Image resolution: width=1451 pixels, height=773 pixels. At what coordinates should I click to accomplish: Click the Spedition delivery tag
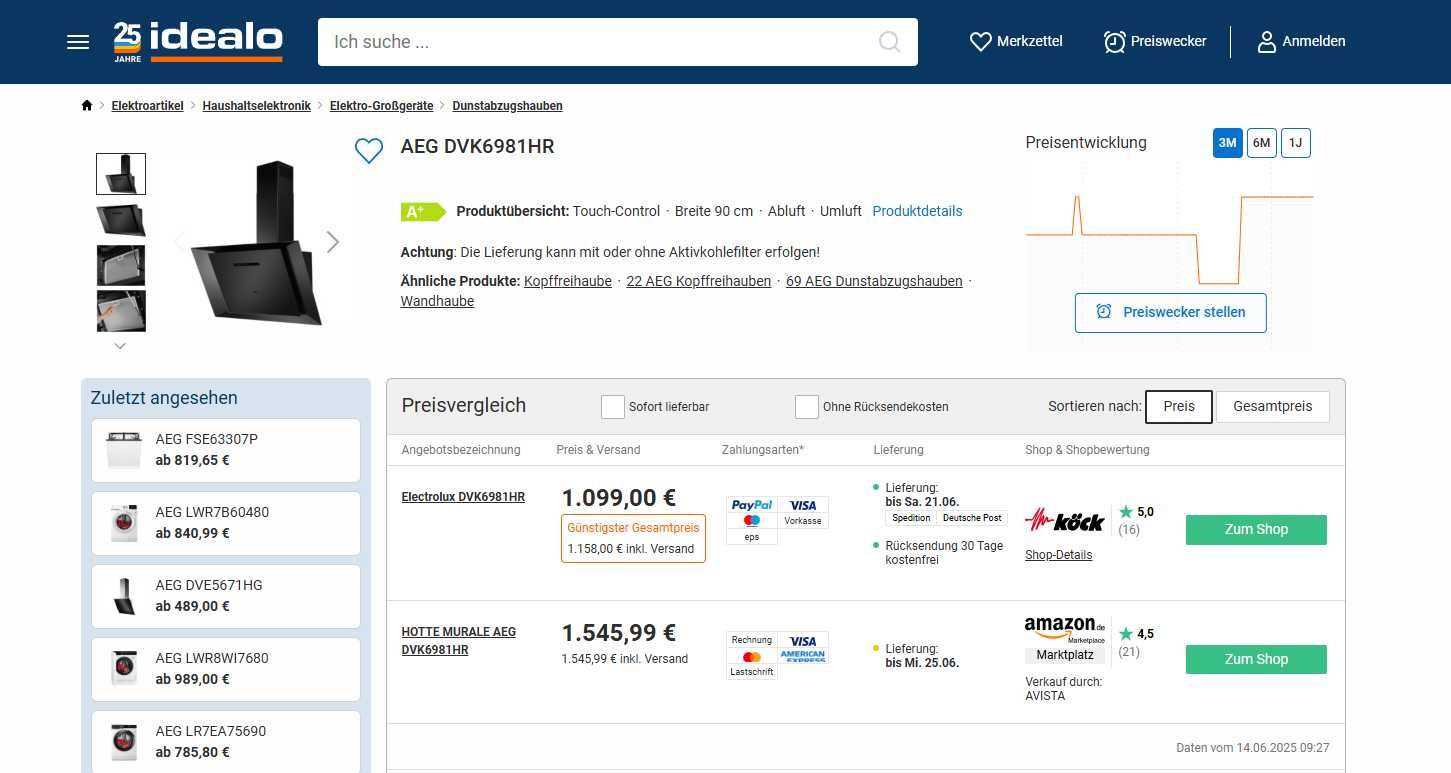pos(911,518)
